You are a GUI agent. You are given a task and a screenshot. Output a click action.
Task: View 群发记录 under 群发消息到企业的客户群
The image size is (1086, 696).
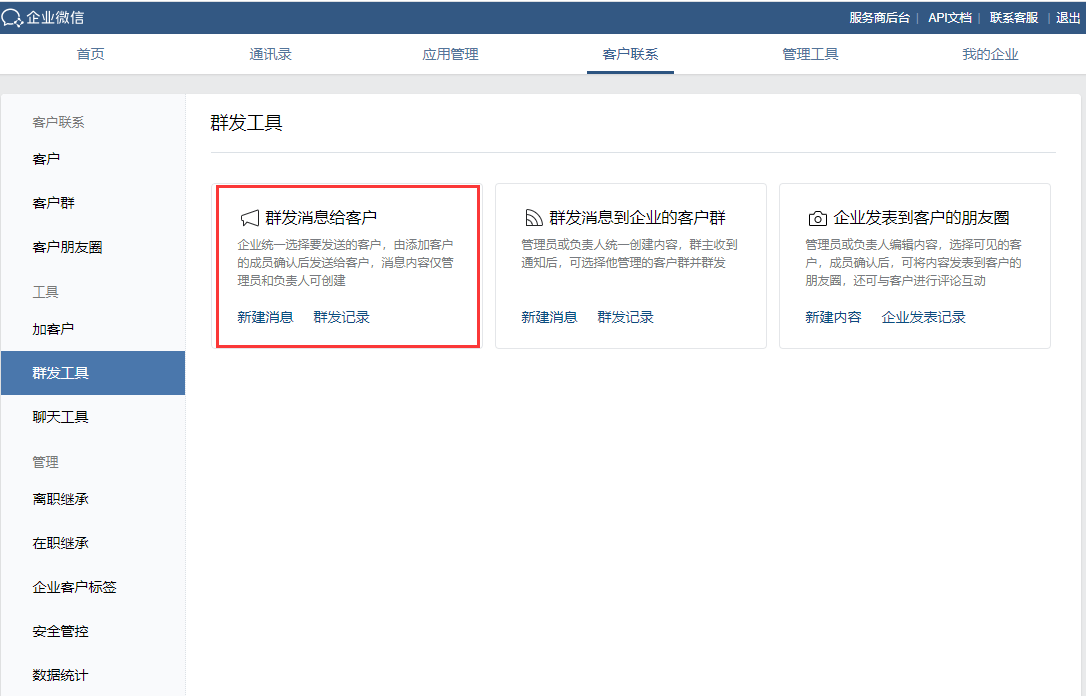coord(625,317)
